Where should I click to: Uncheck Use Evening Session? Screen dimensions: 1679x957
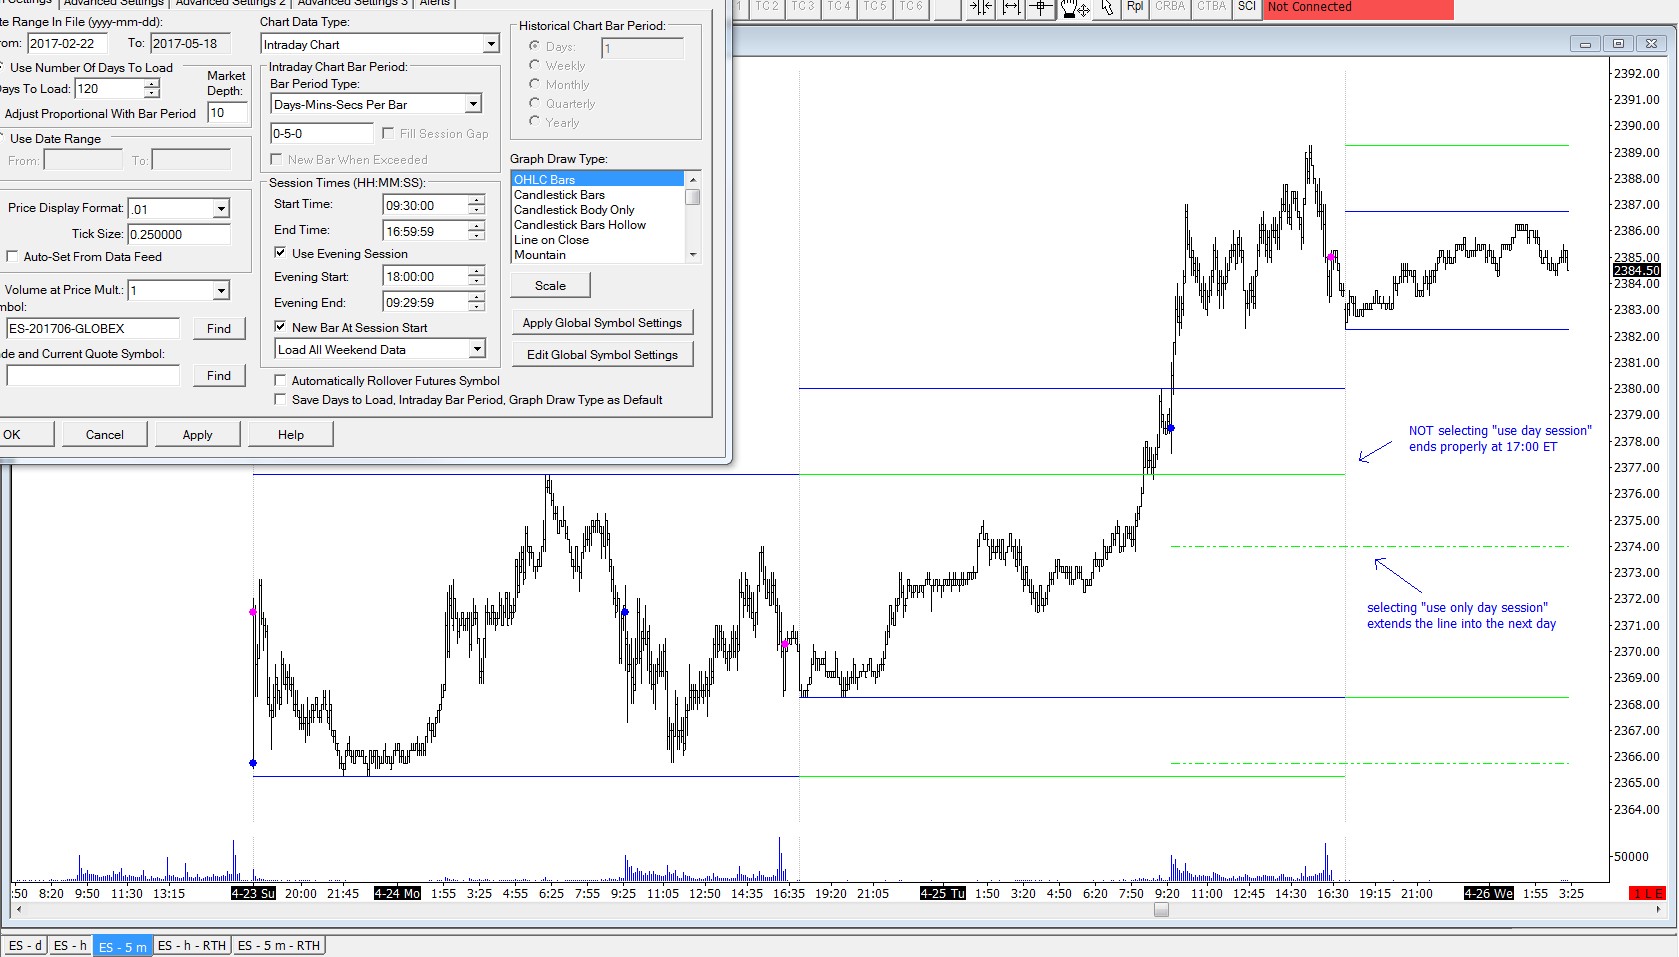click(x=280, y=253)
